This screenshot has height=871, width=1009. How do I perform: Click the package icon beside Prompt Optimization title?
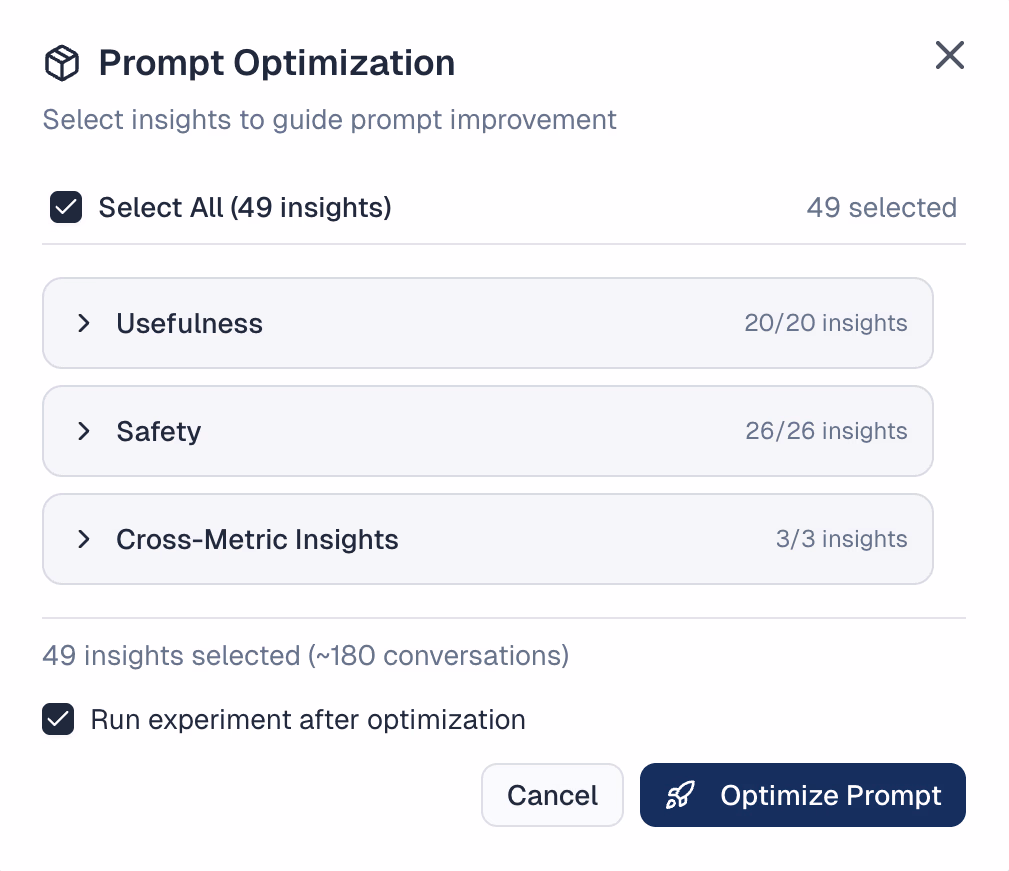click(x=61, y=62)
